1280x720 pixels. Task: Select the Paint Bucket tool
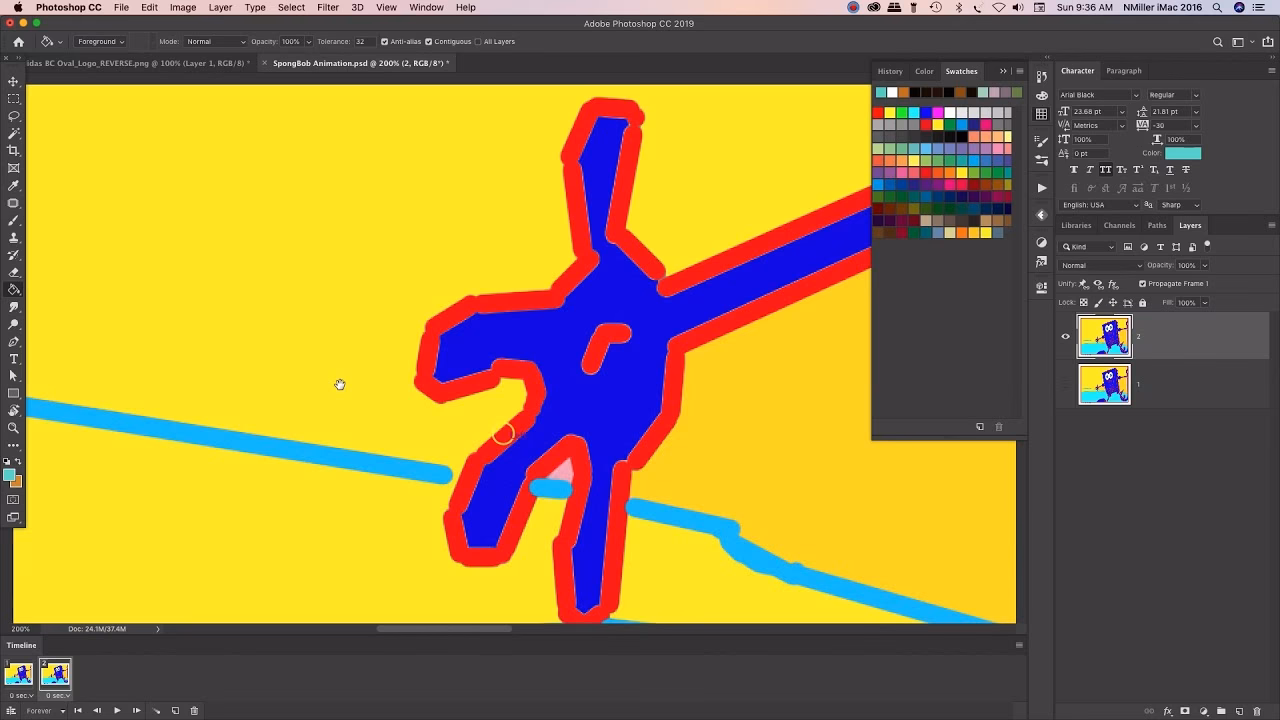pos(12,289)
